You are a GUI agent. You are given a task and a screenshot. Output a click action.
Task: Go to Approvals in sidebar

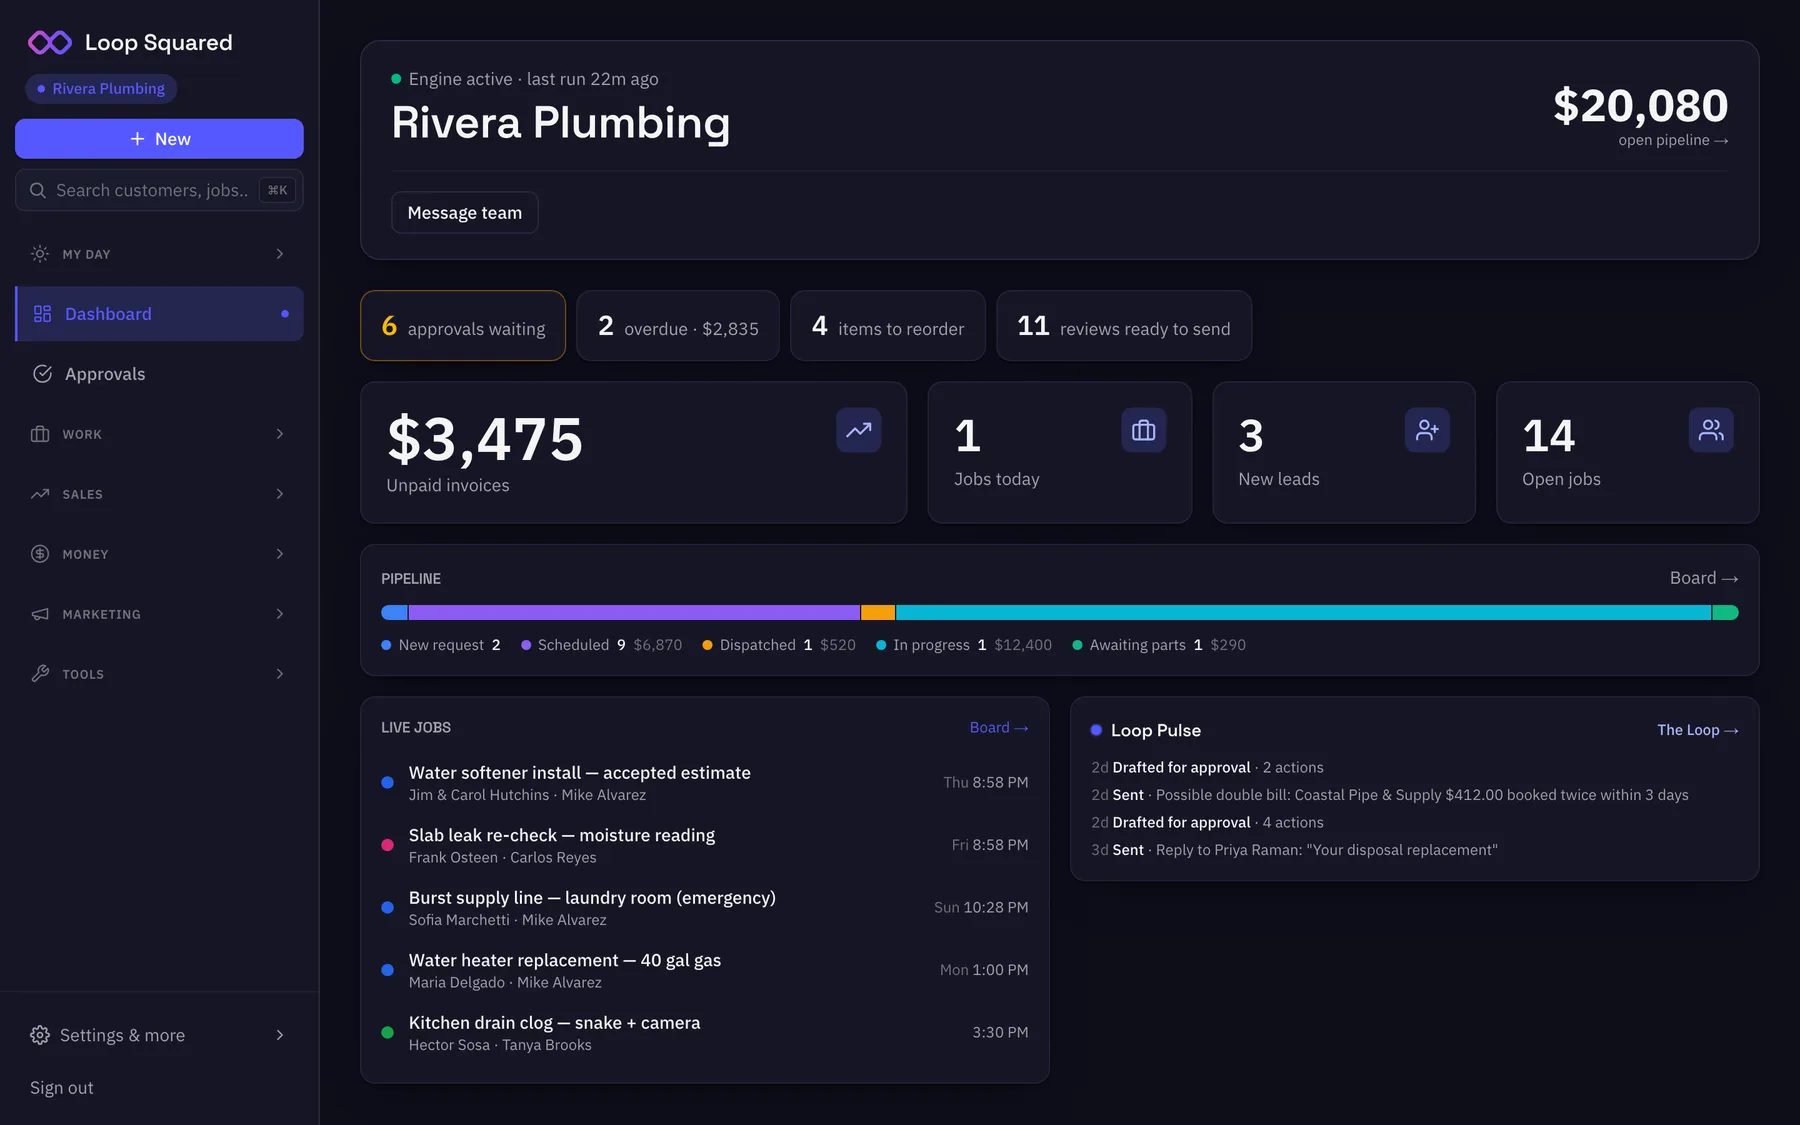click(x=159, y=374)
